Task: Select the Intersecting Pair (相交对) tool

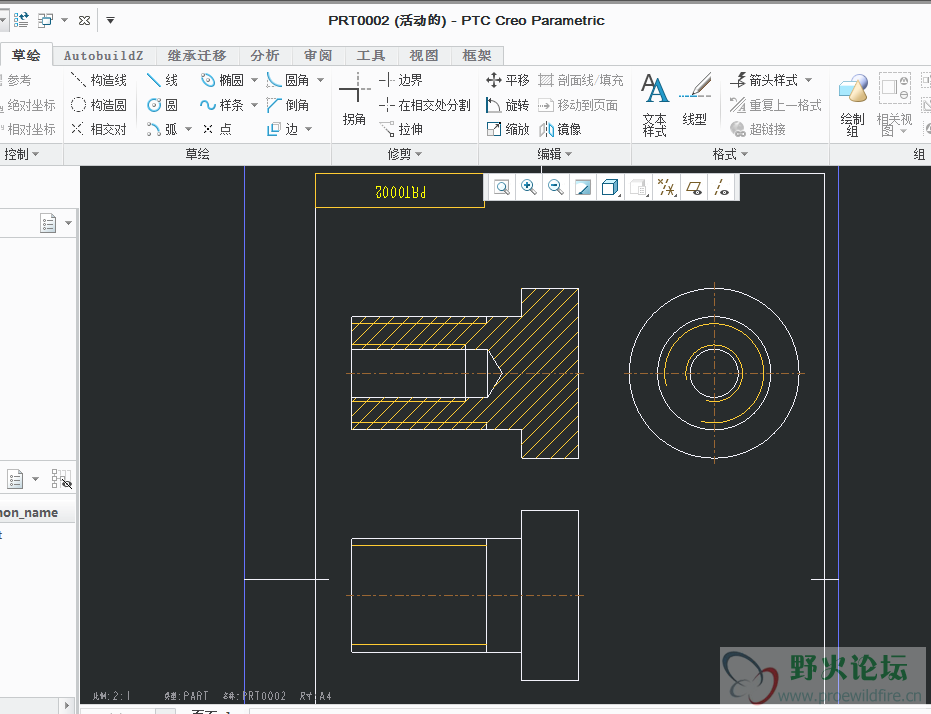Action: 99,129
